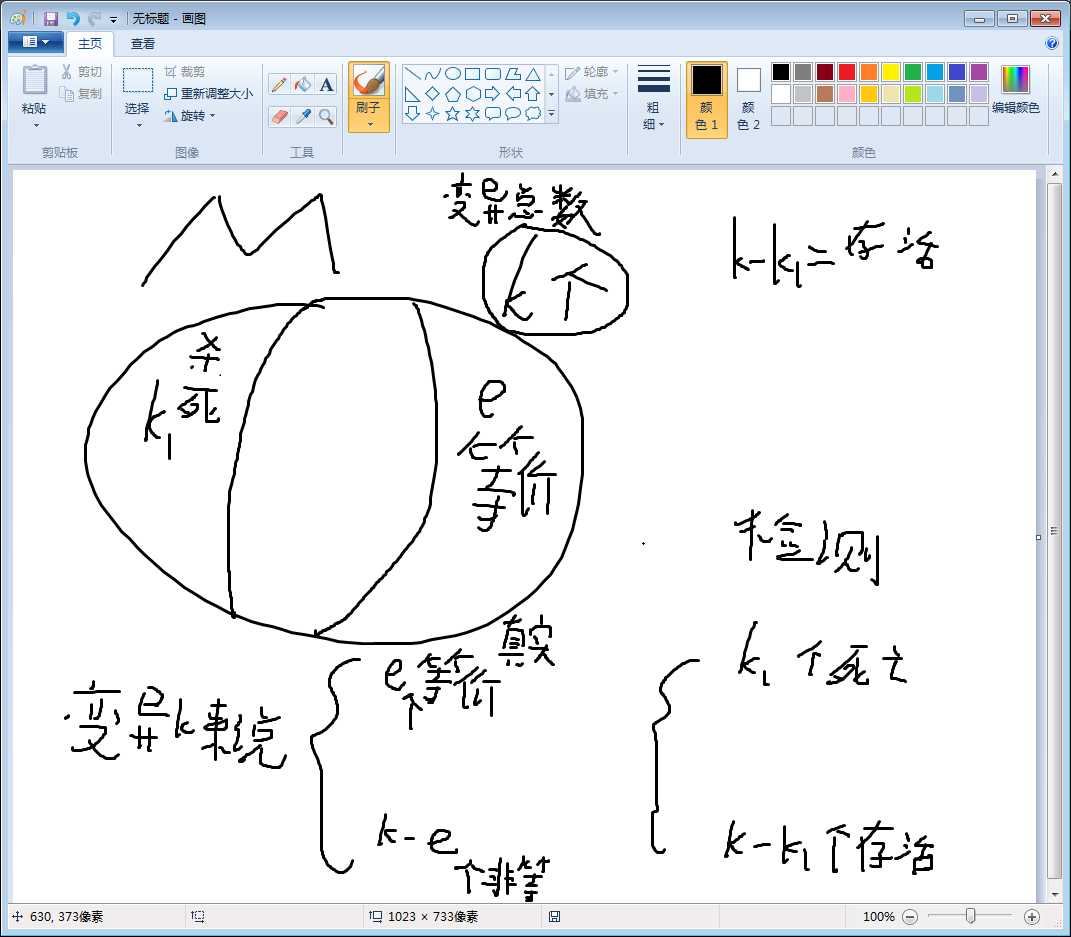Select the Curve shape
Screen dimensions: 1071x937
[432, 74]
